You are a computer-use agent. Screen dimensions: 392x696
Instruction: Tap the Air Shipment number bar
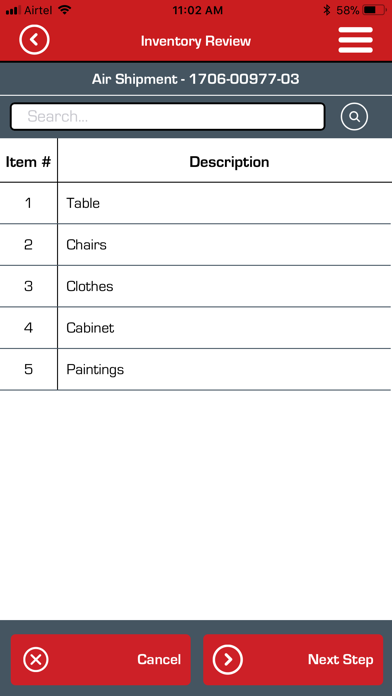coord(196,79)
